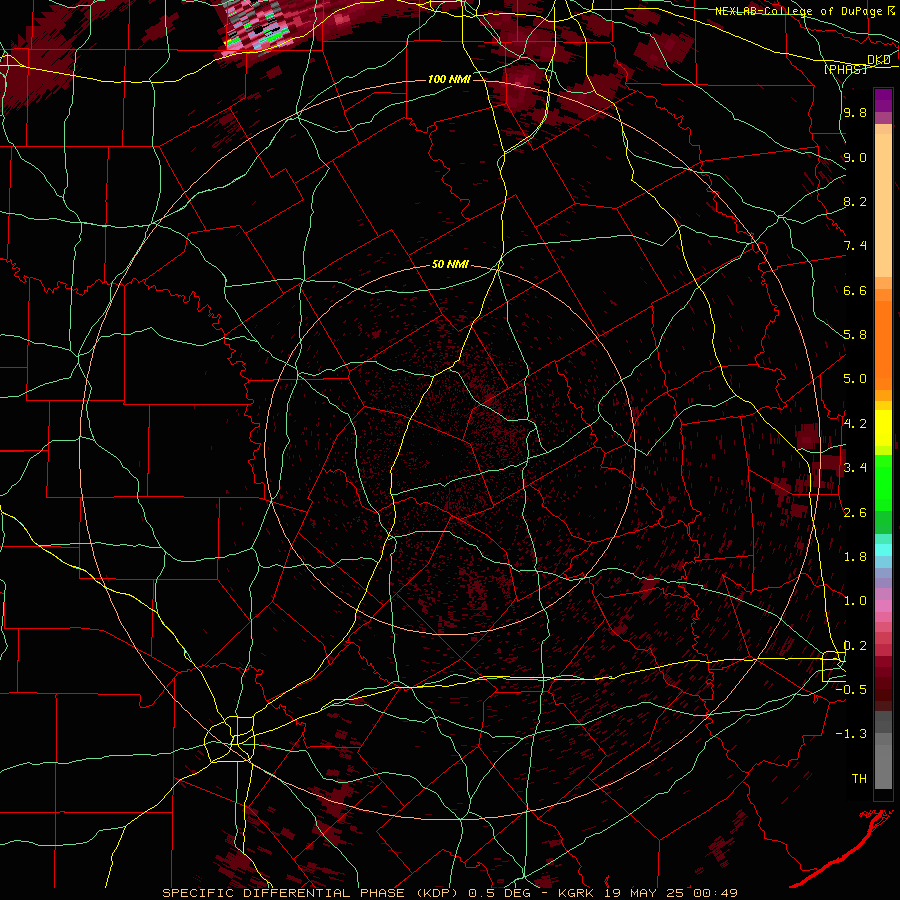Click the 0.2 value on color scale
Screen dimensions: 900x900
coord(855,645)
